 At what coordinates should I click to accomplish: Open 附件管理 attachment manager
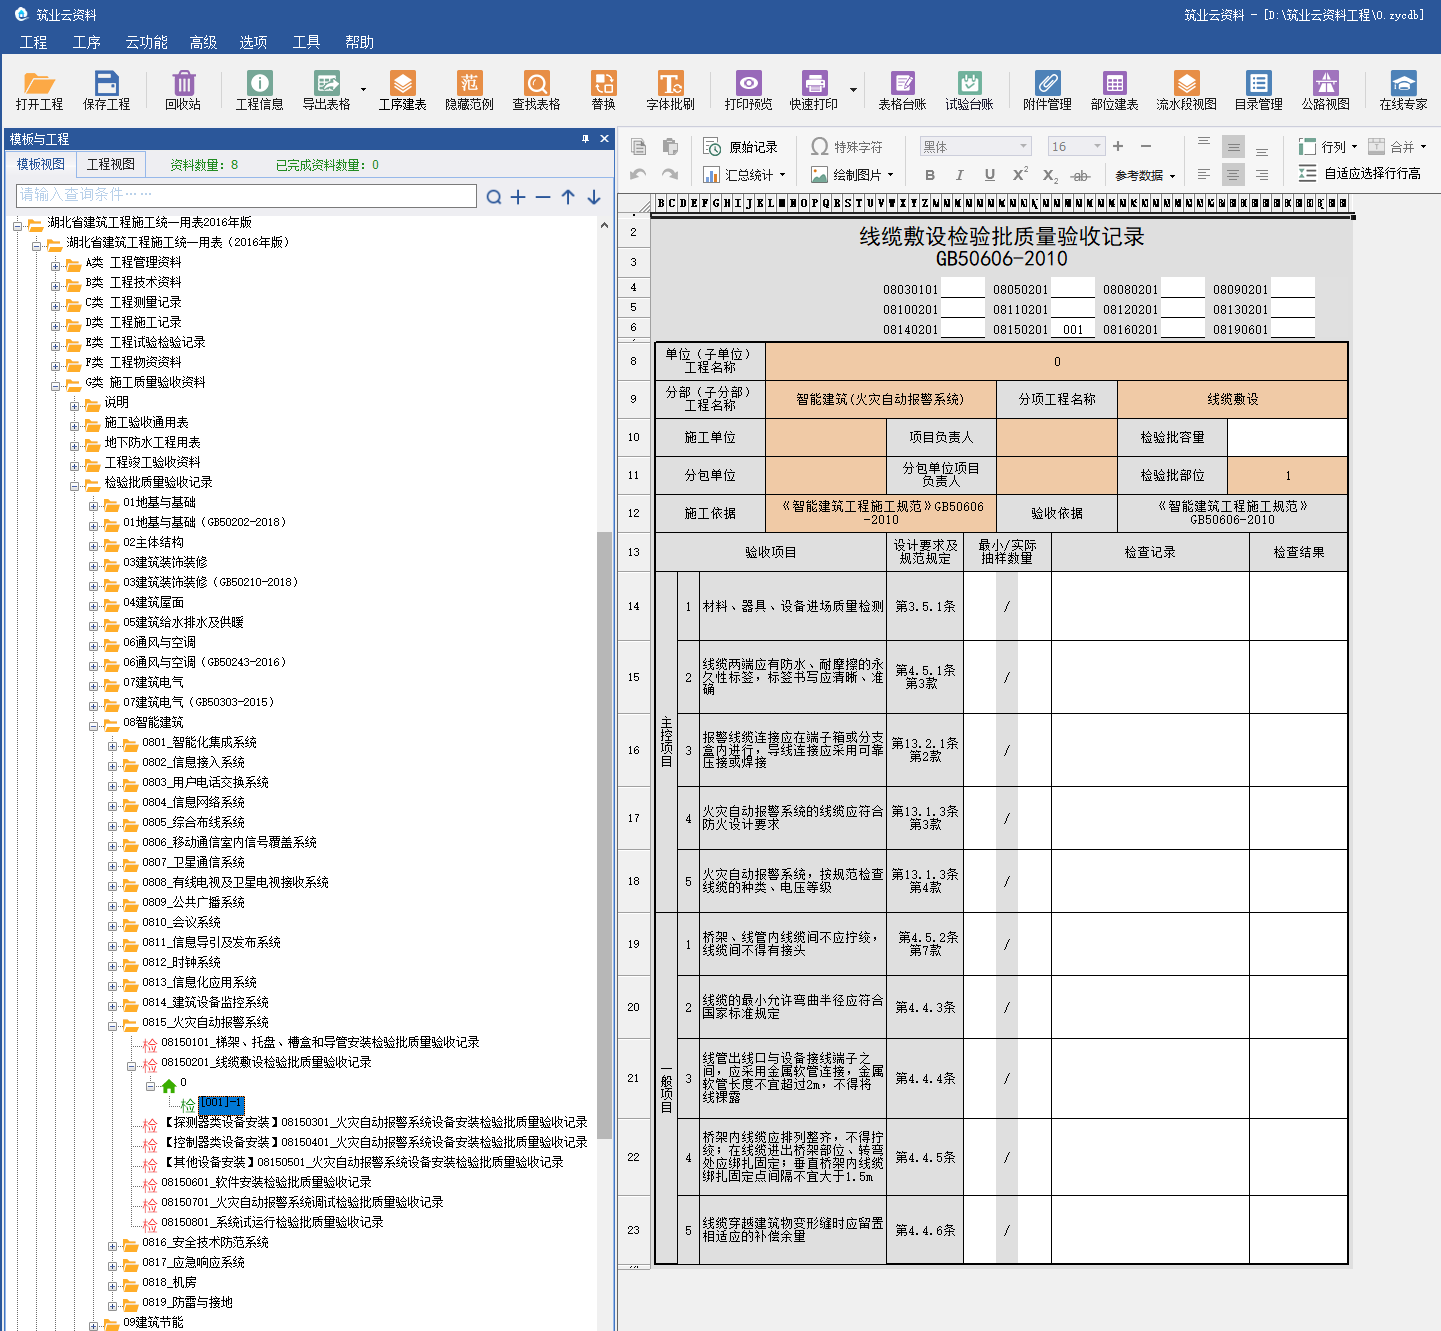(1047, 90)
